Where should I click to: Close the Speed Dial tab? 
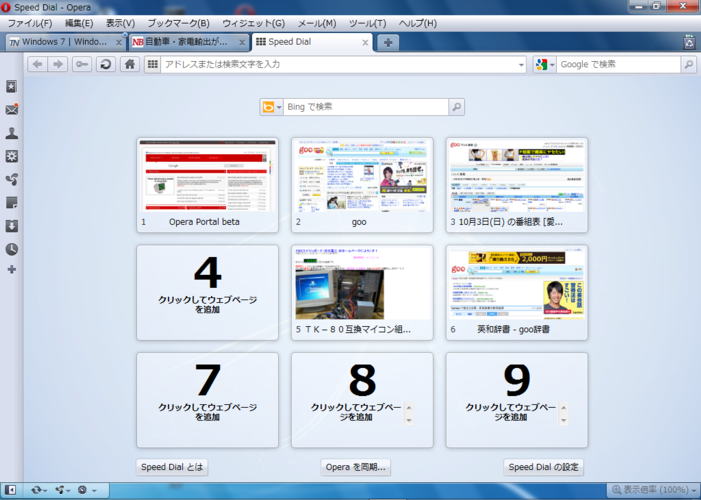[x=365, y=42]
